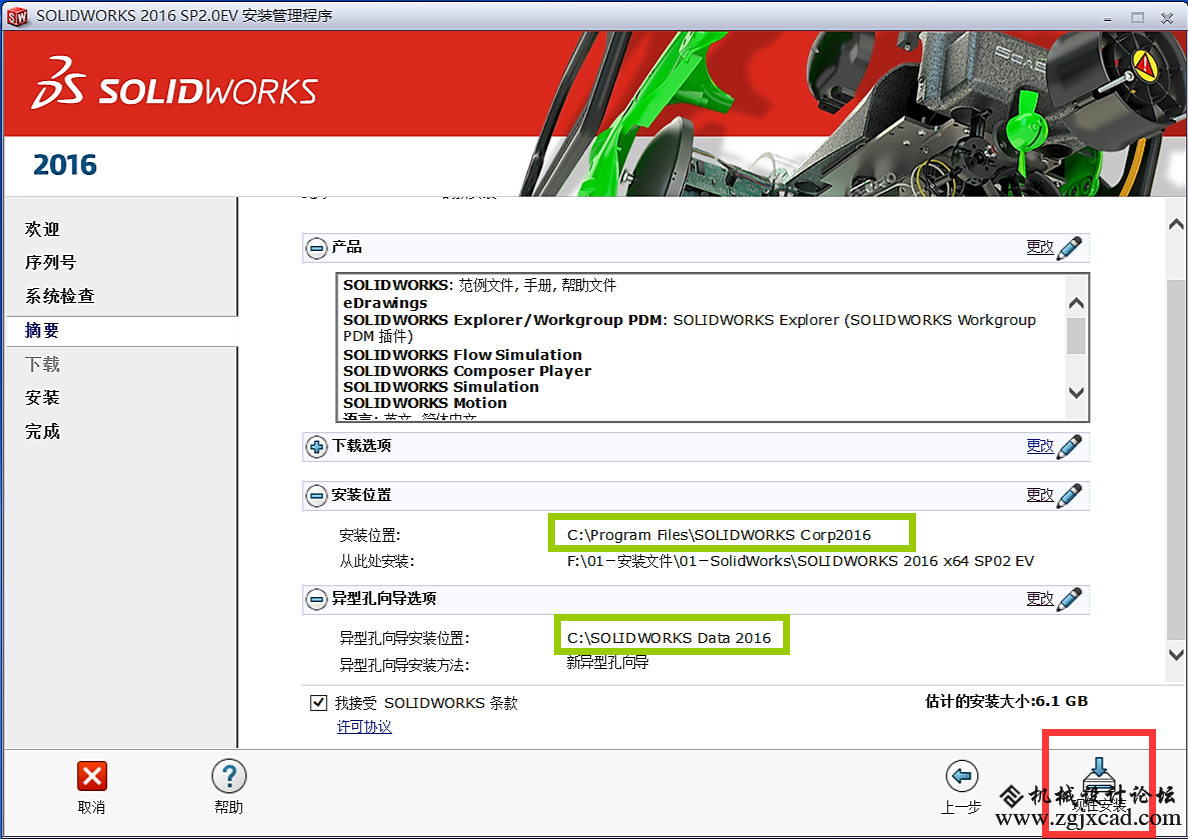Click main panel scroll down arrow
The width and height of the screenshot is (1188, 839).
coord(1176,655)
